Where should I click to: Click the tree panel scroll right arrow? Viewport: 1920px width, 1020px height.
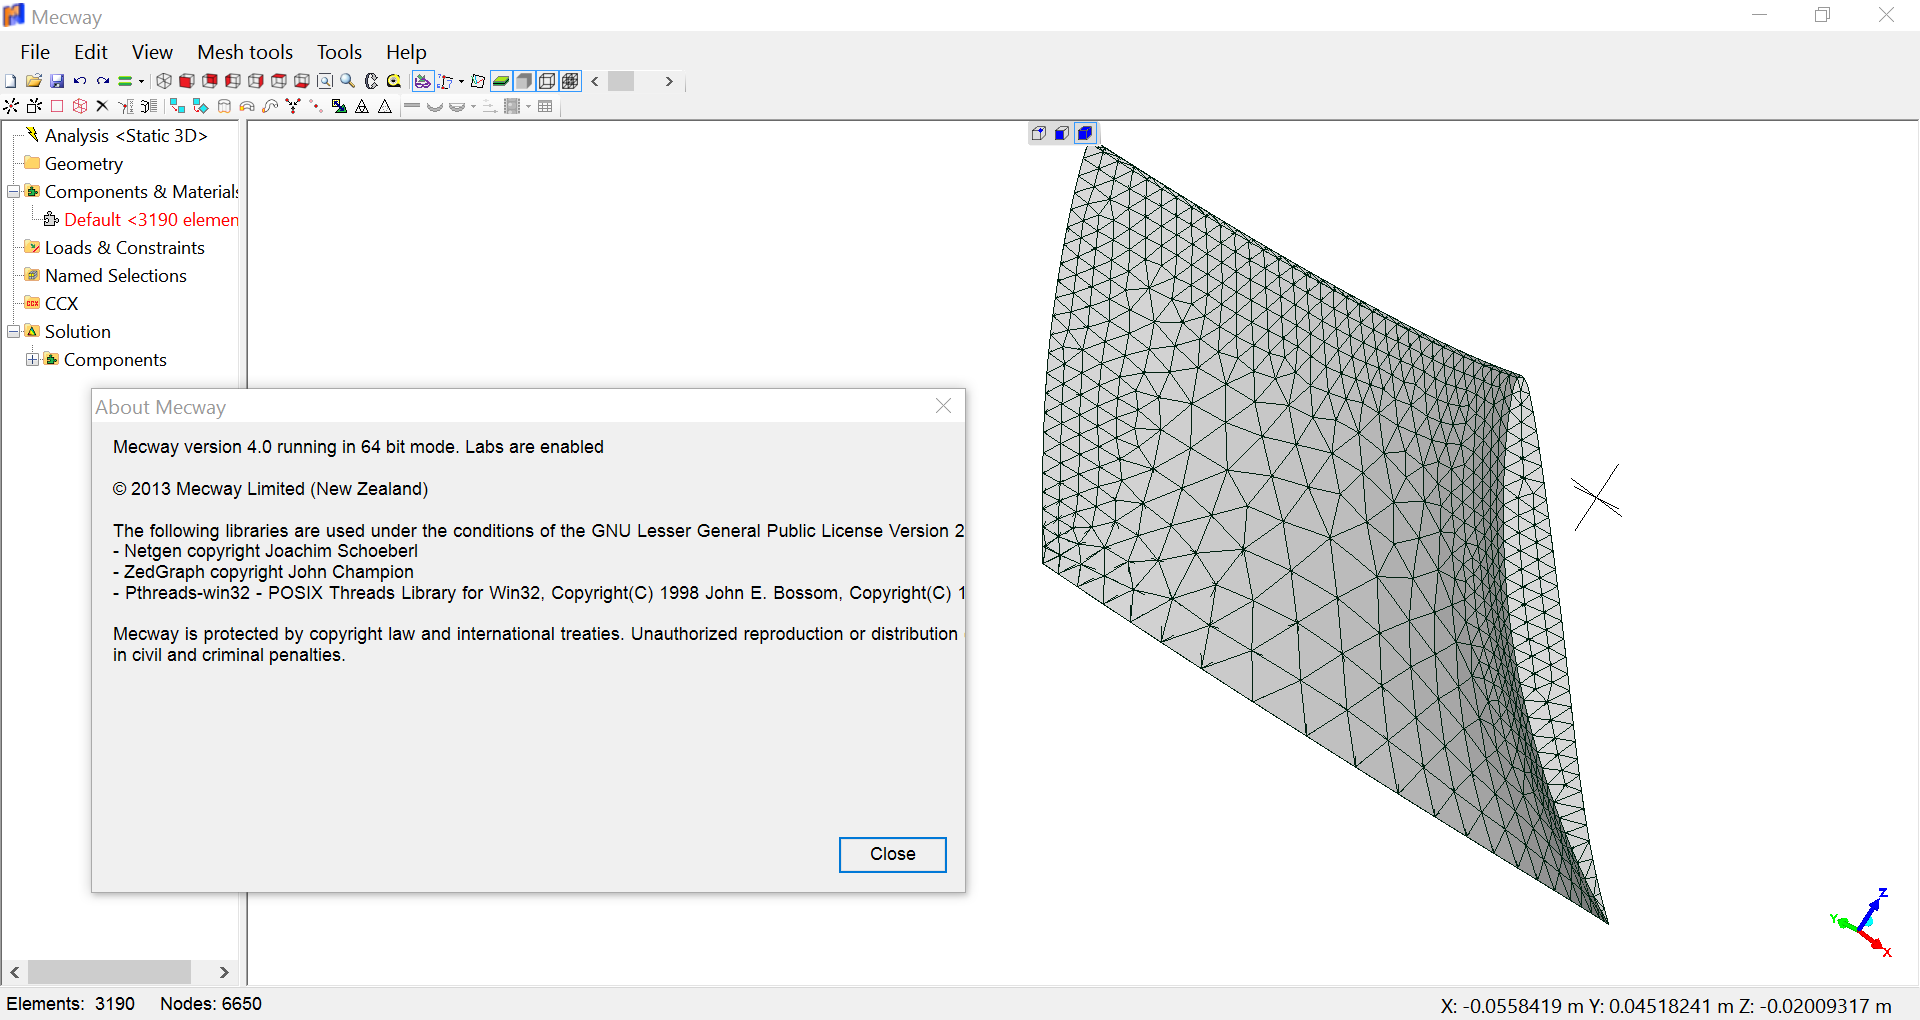tap(224, 972)
